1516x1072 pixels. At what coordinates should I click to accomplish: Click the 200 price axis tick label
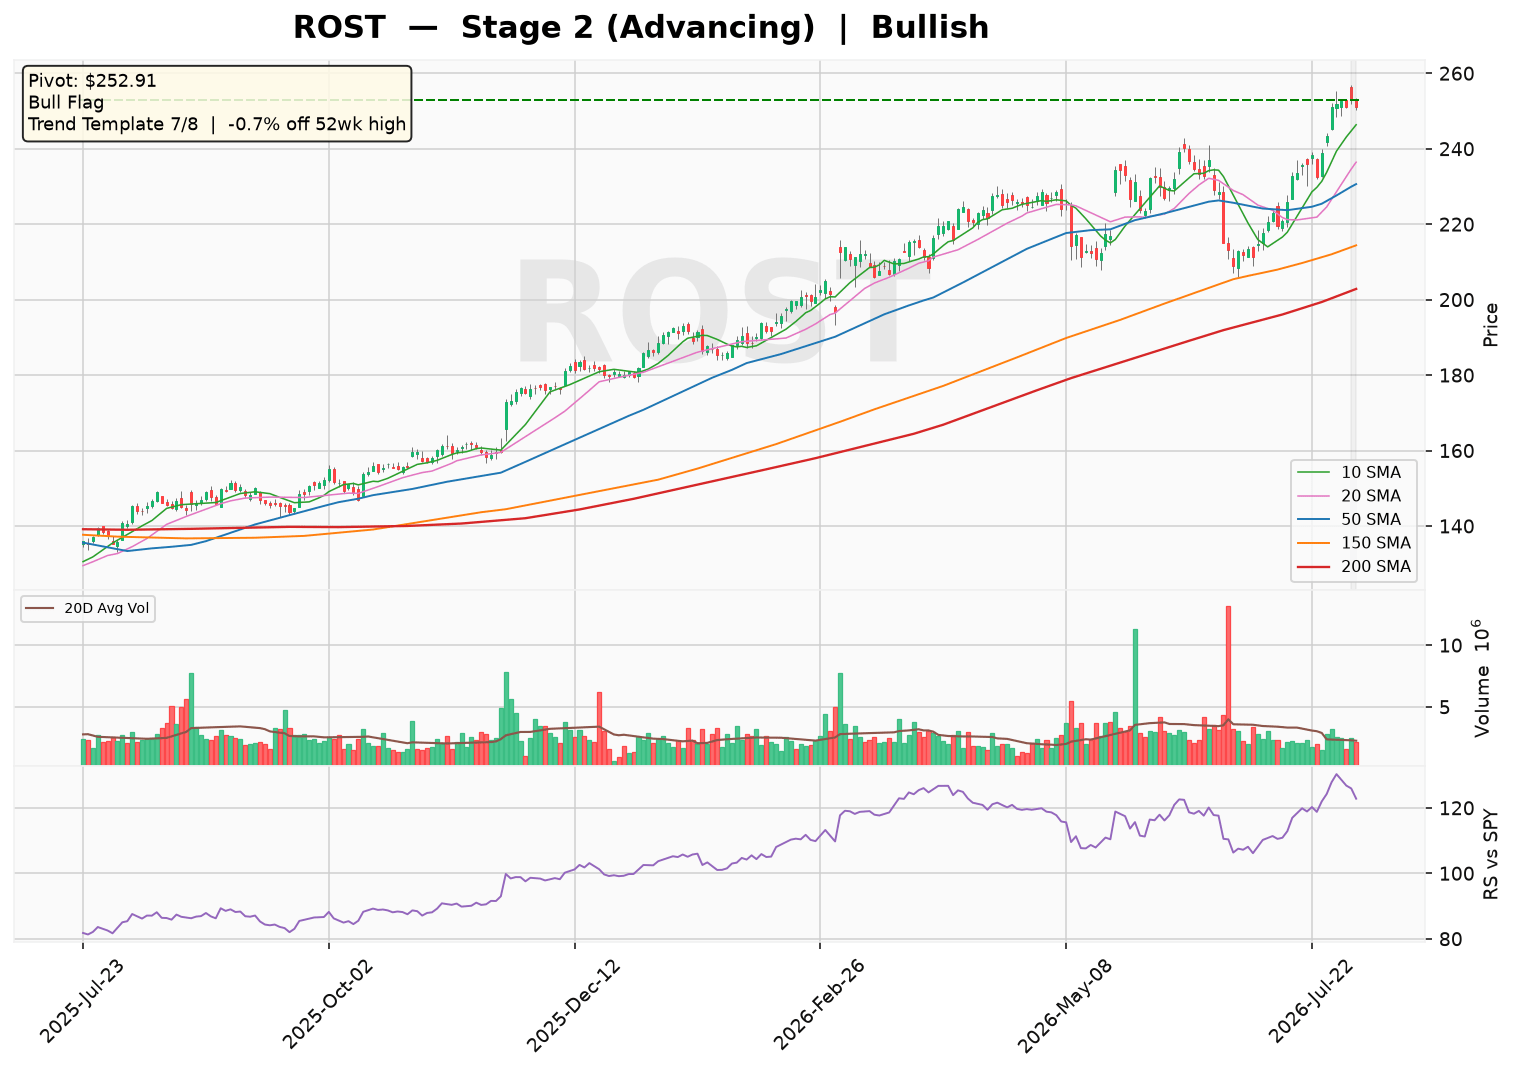(1459, 300)
